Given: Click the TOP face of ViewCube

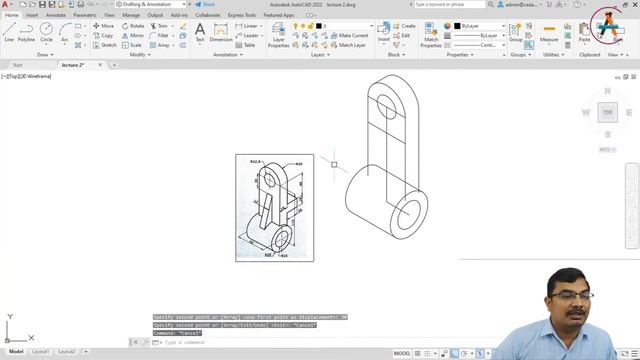Looking at the screenshot, I should coord(607,112).
